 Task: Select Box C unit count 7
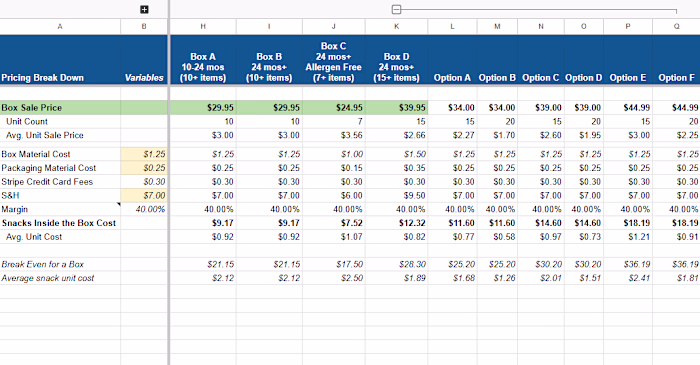pyautogui.click(x=333, y=121)
